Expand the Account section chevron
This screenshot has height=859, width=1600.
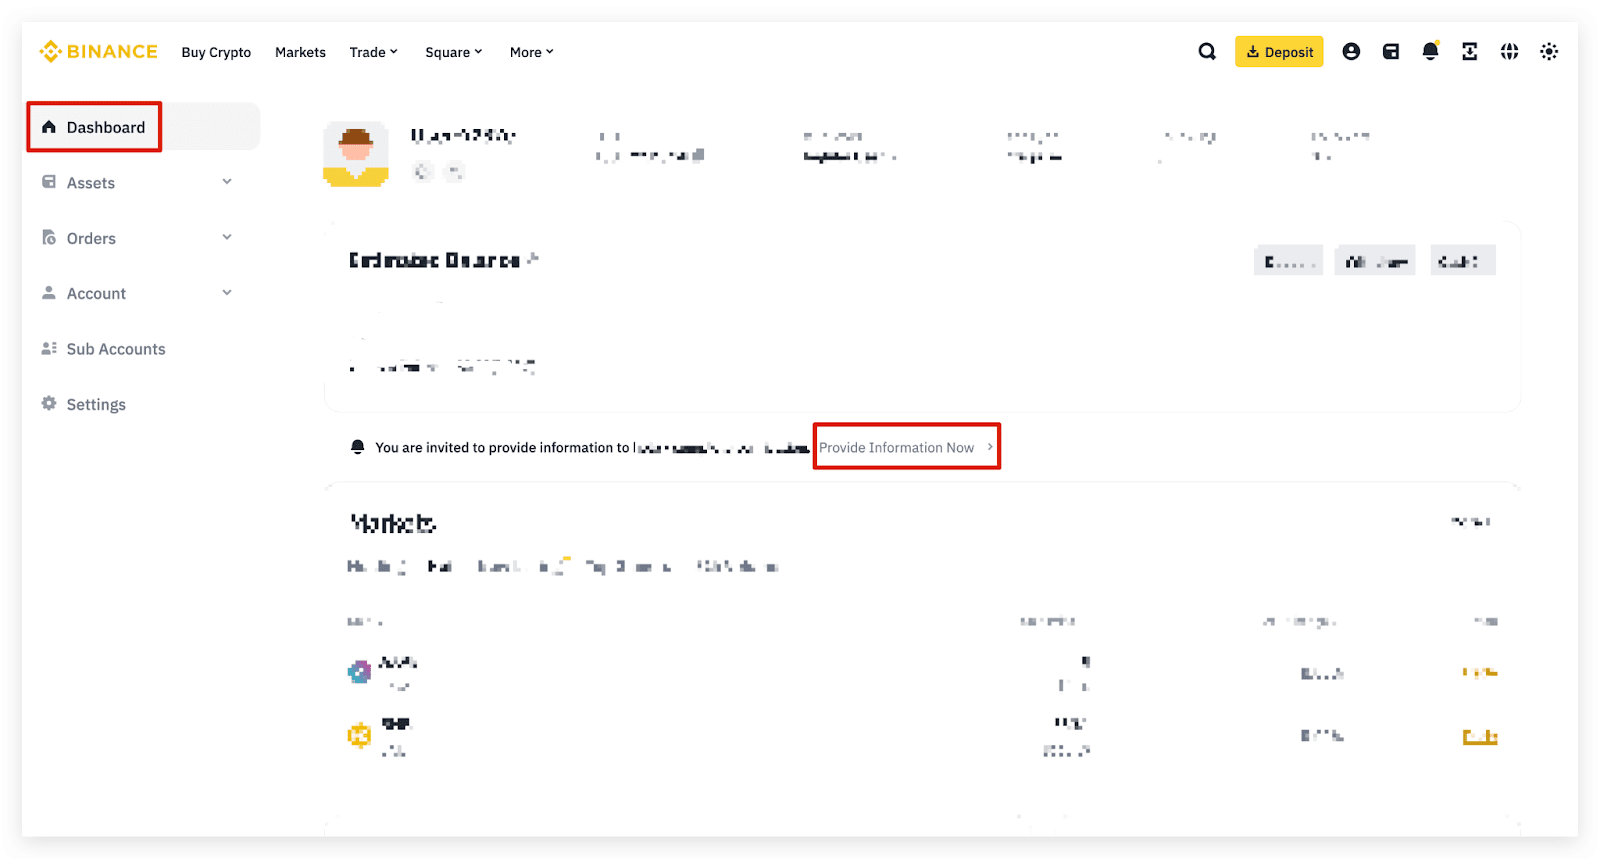[x=227, y=293]
